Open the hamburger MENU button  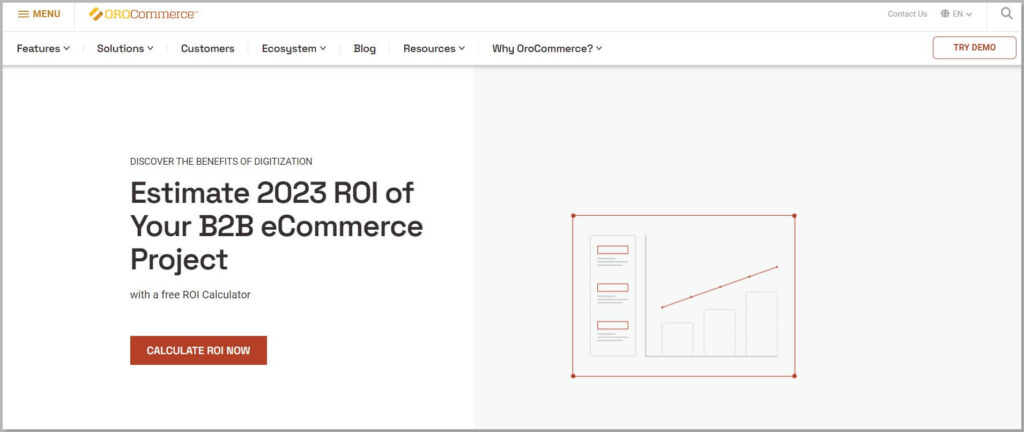[39, 14]
